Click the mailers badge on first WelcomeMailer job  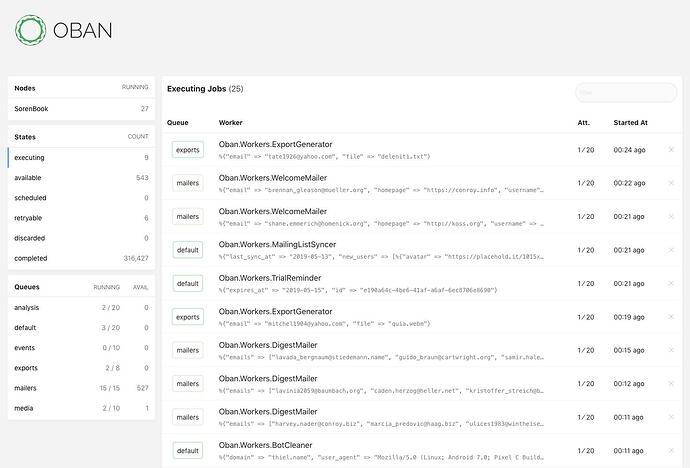[x=187, y=183]
